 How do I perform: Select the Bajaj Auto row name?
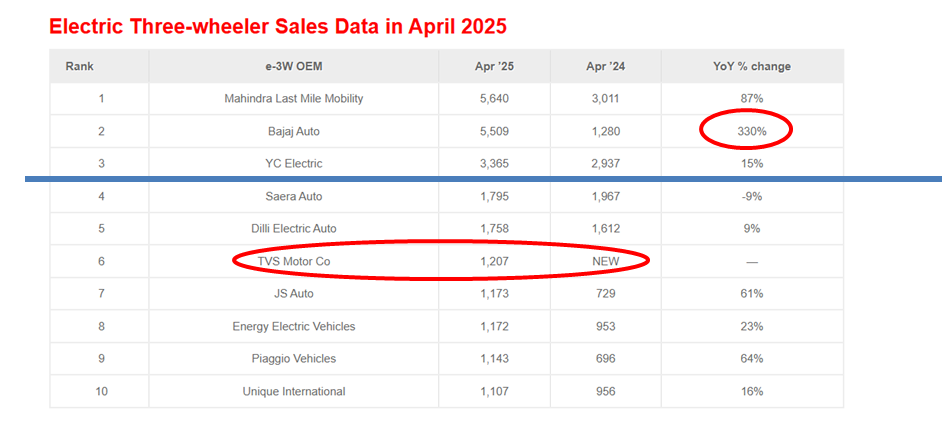tap(293, 131)
